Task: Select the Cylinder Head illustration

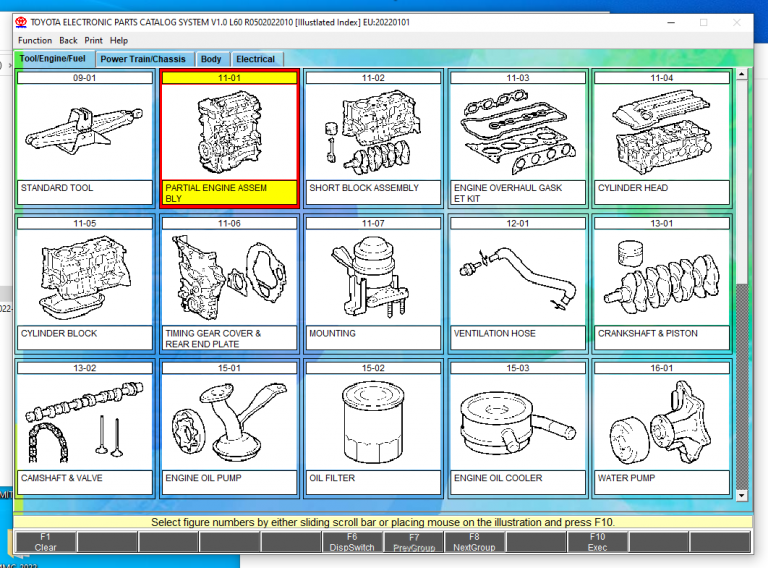Action: [662, 132]
